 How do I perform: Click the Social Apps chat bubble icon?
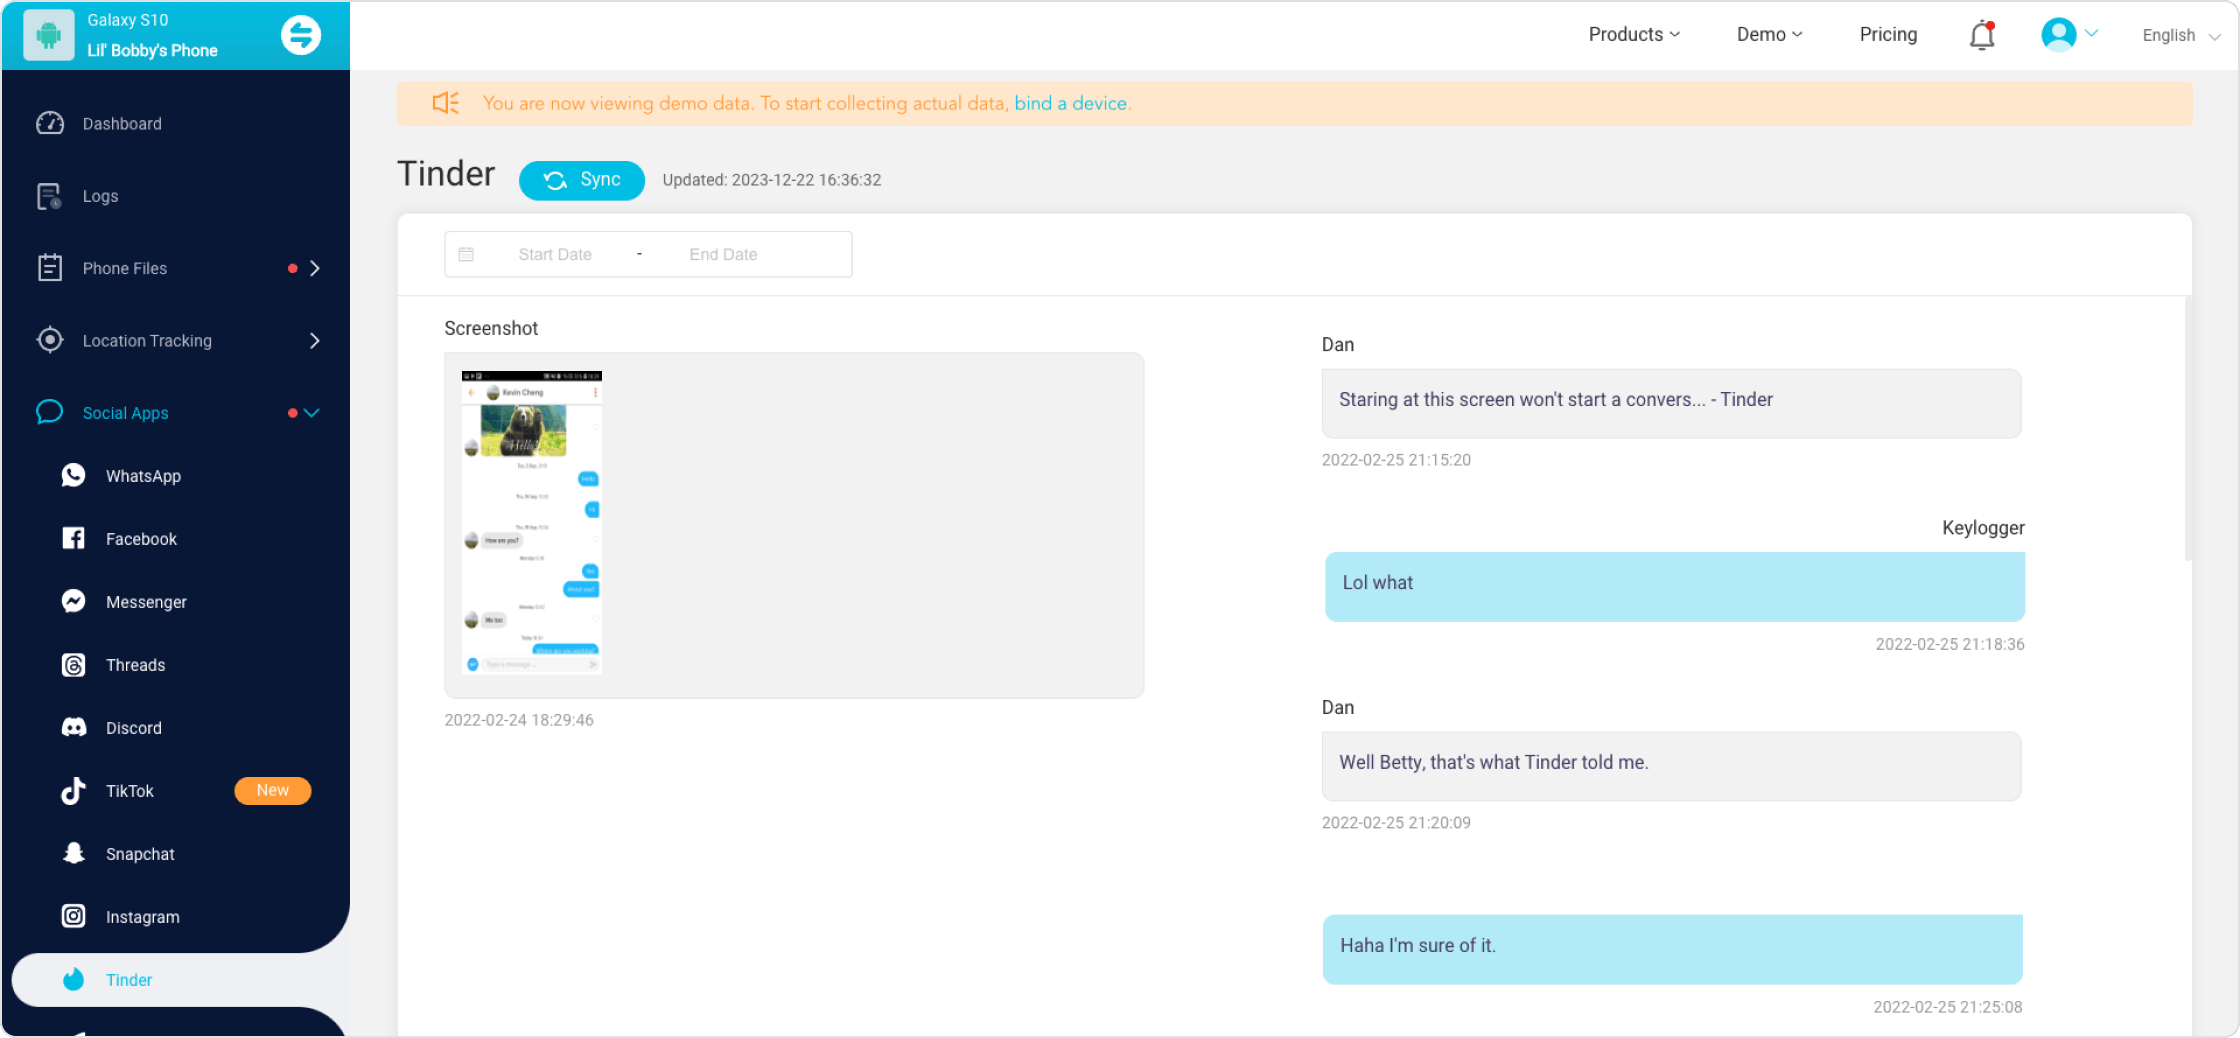tap(50, 412)
